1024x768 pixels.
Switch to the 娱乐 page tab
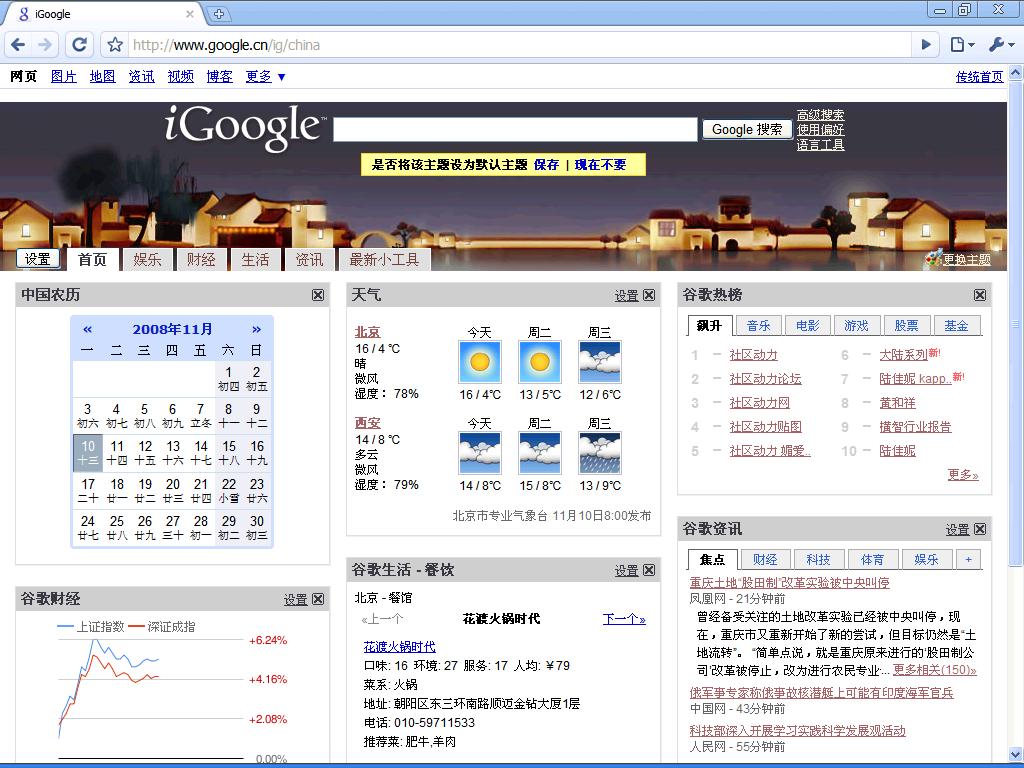coord(147,259)
